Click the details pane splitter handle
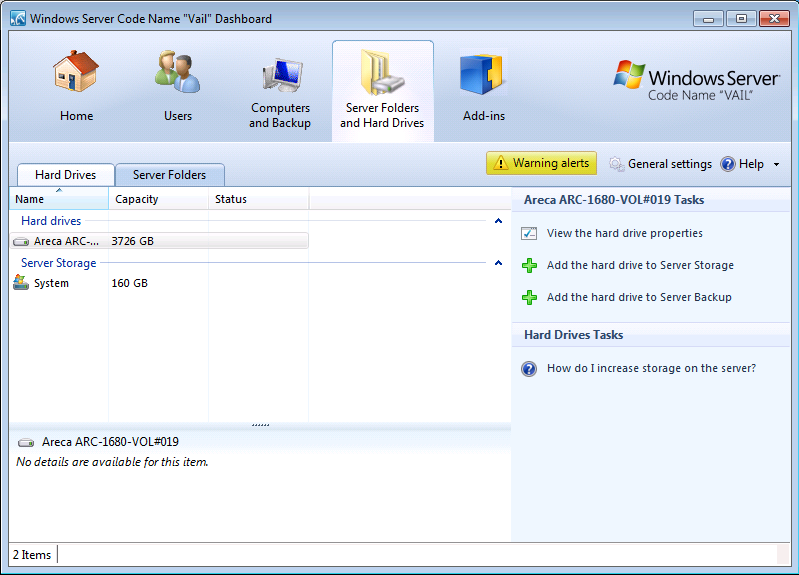Image resolution: width=799 pixels, height=575 pixels. click(x=260, y=425)
